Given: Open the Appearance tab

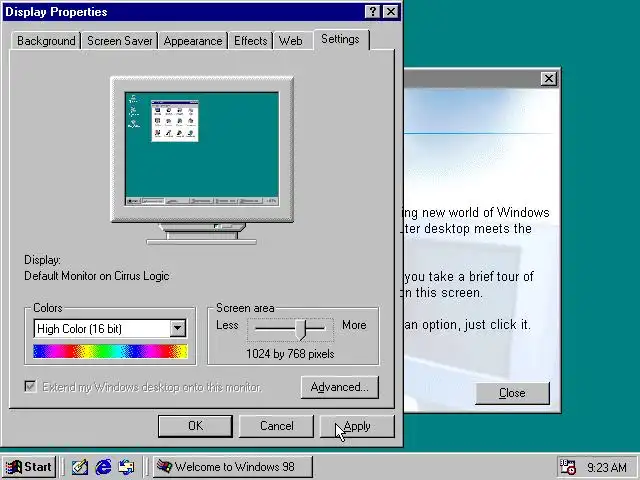Looking at the screenshot, I should coord(193,41).
